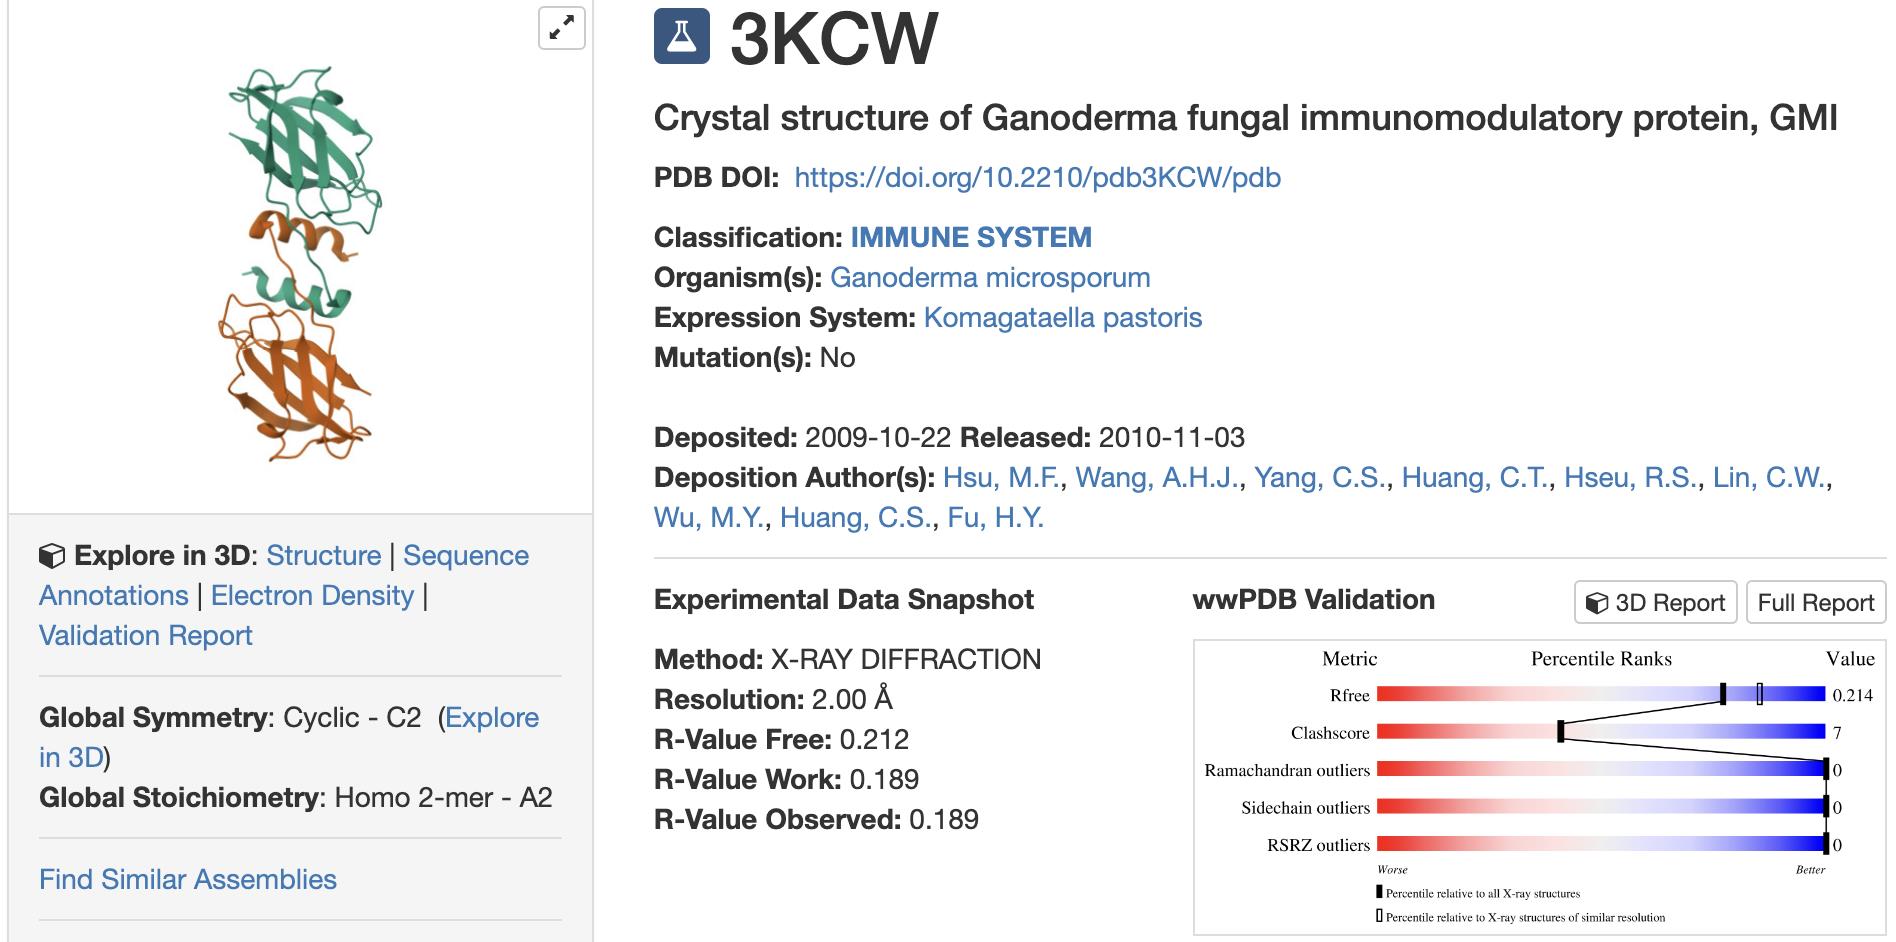The height and width of the screenshot is (942, 1896).
Task: Open Structure in 3D explorer
Action: [324, 556]
